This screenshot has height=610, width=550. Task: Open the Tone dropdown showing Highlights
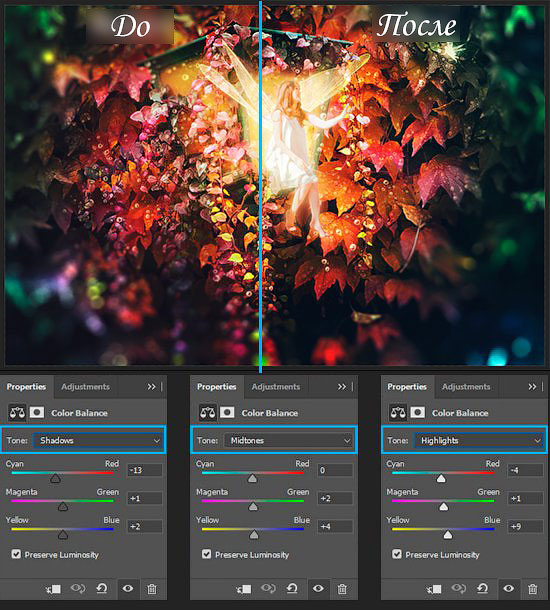478,440
